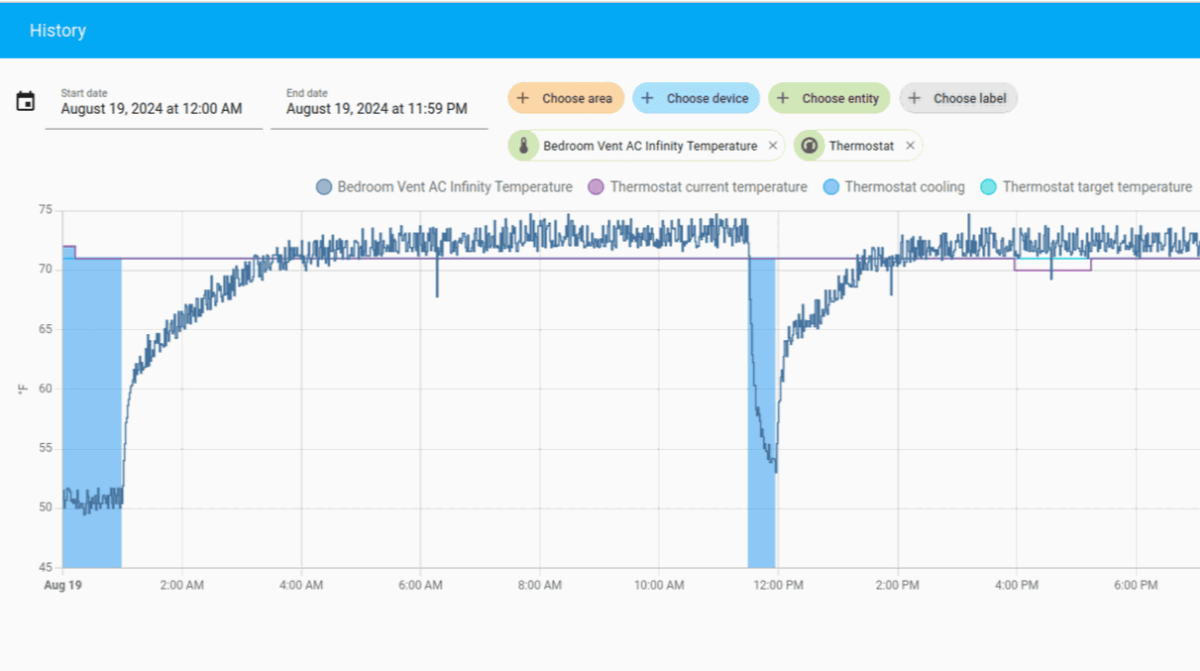Select the Choose device filter
This screenshot has height=671, width=1200.
[696, 98]
